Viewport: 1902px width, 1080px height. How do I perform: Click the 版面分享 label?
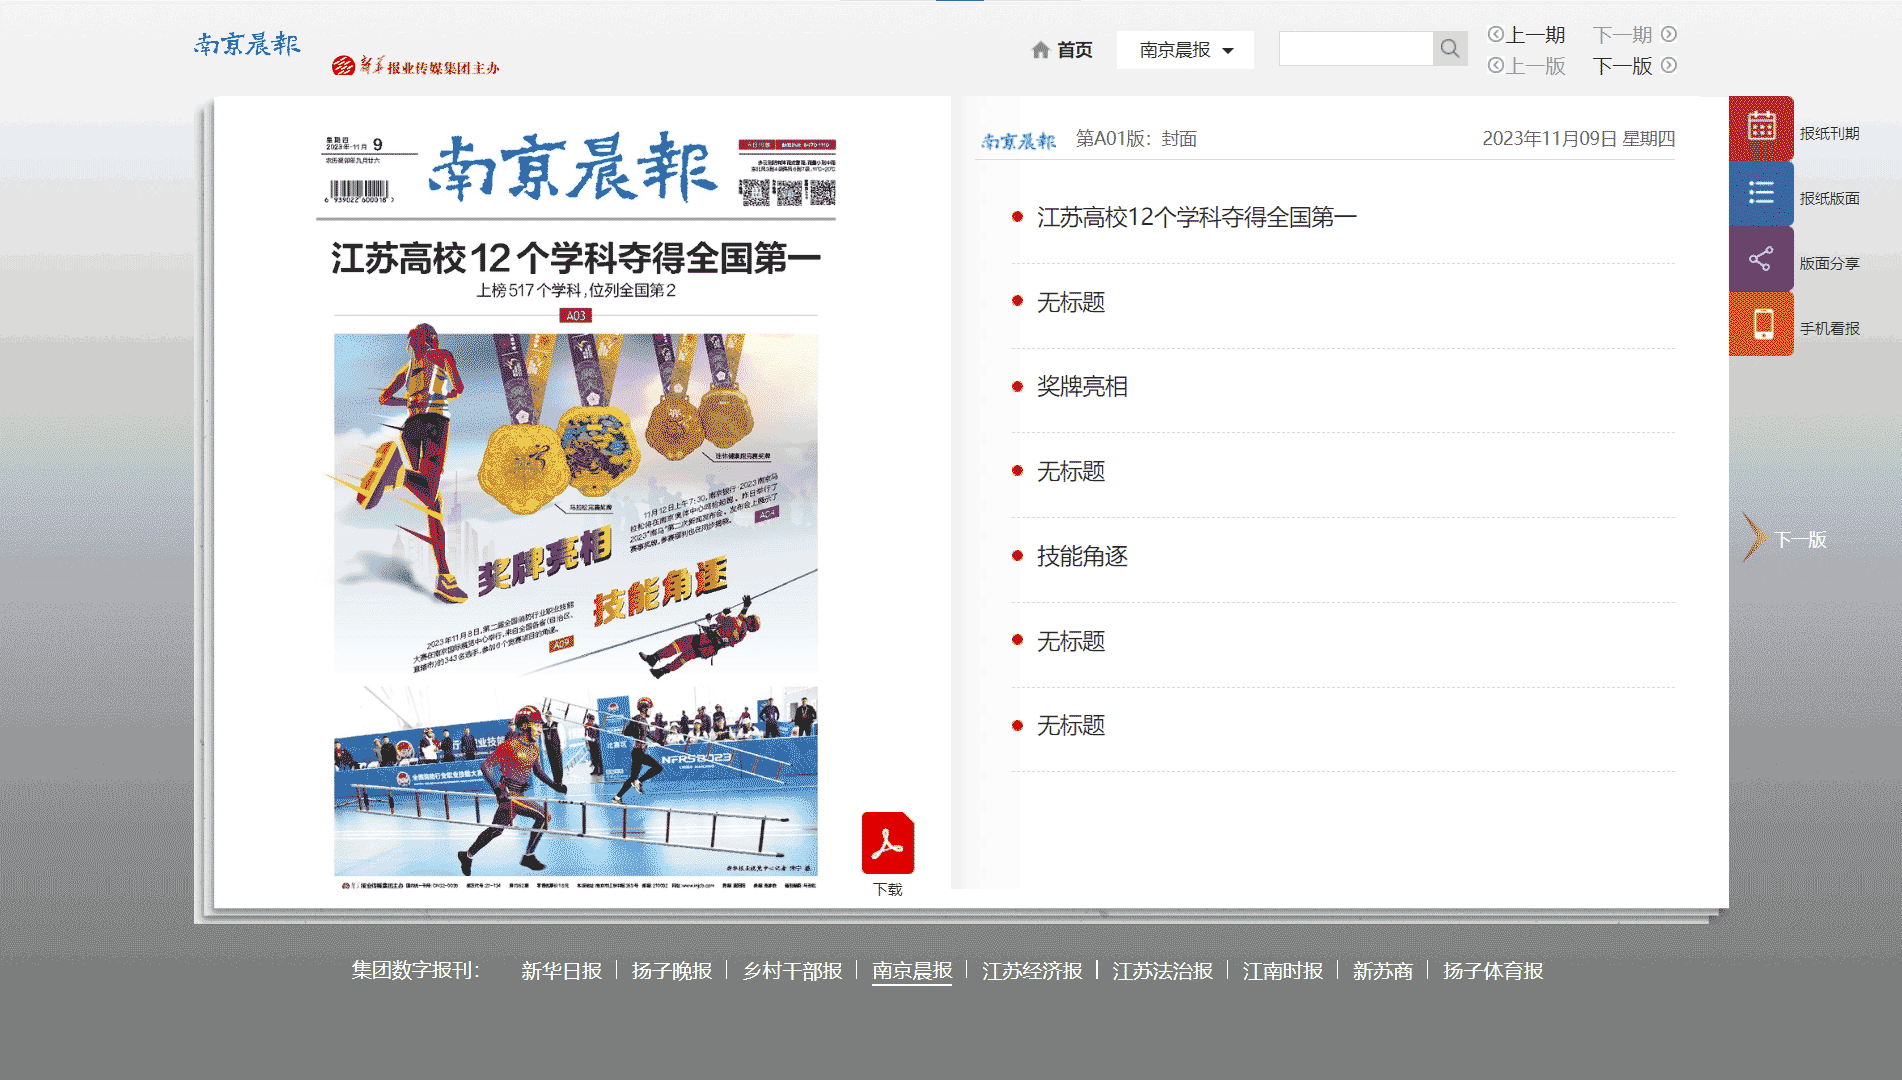coord(1829,263)
